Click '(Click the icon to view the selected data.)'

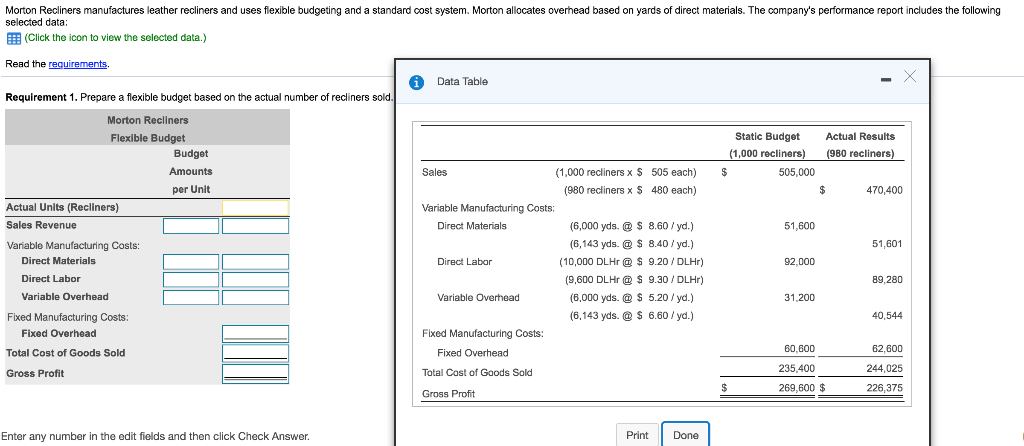tap(115, 37)
